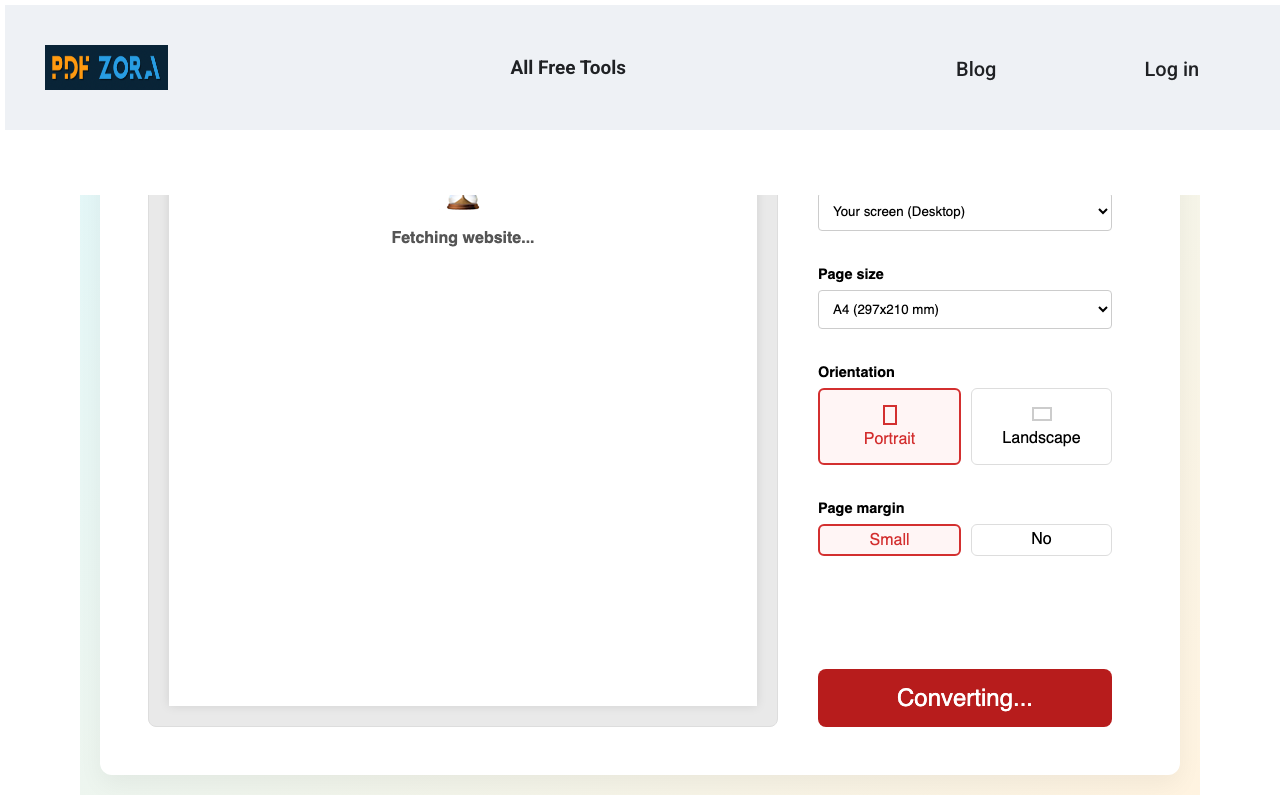This screenshot has height=800, width=1280.
Task: Open All Free Tools
Action: (568, 67)
